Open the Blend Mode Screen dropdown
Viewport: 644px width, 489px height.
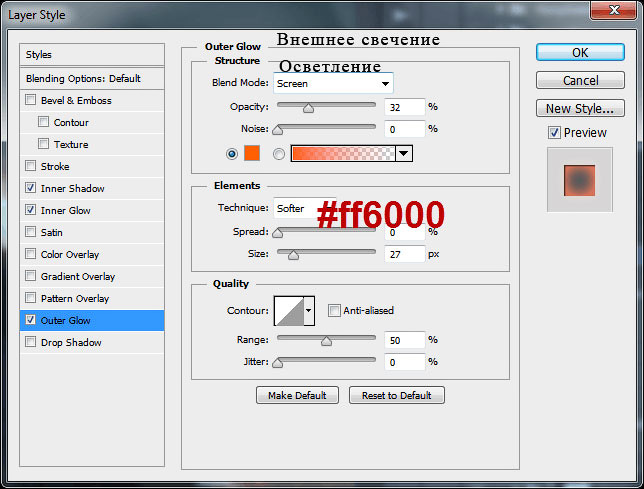tap(333, 83)
